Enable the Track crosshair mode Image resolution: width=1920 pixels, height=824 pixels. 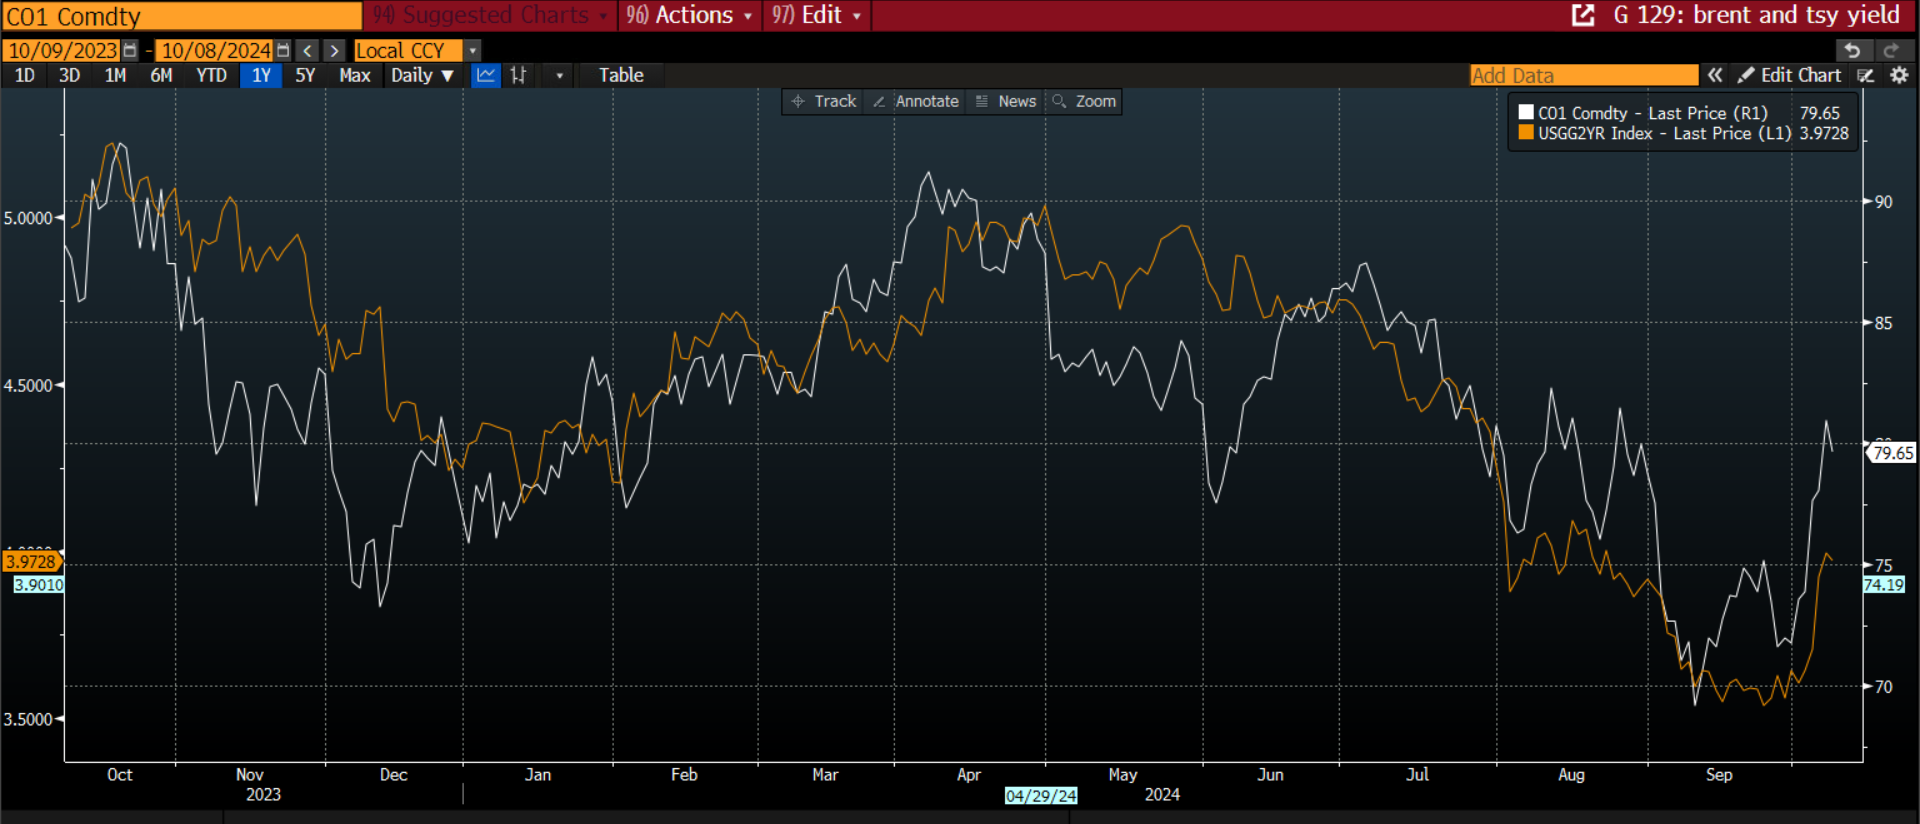pos(824,101)
